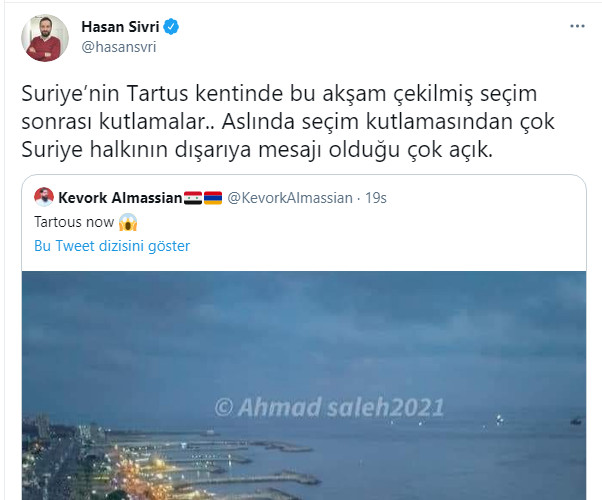Click the @KevorkAlmassian handle

(x=290, y=198)
